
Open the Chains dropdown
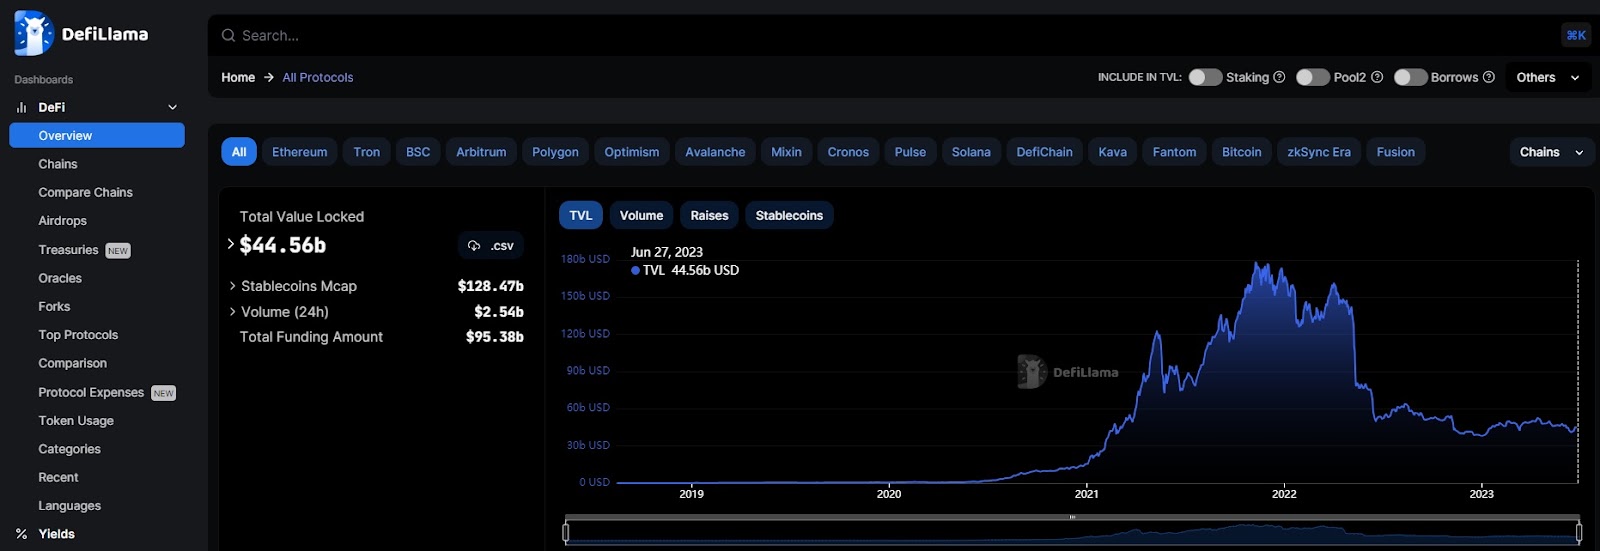(1551, 152)
